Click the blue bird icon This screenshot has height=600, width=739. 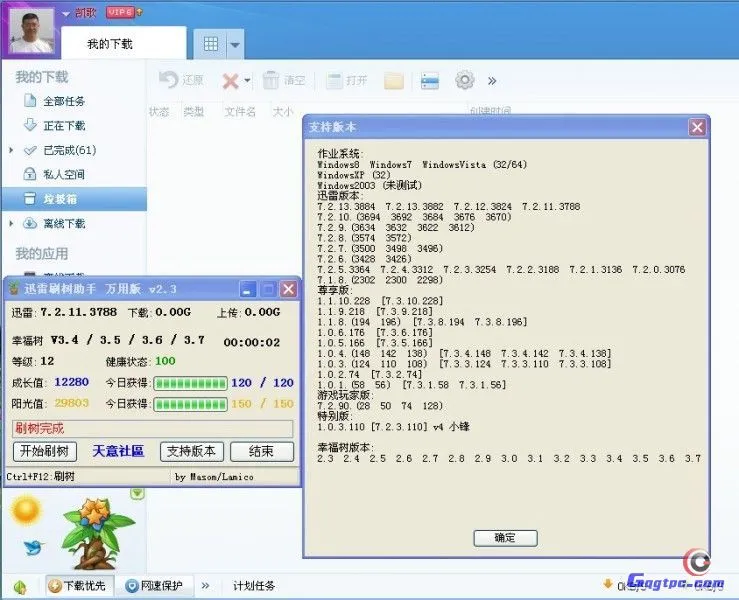(x=33, y=547)
